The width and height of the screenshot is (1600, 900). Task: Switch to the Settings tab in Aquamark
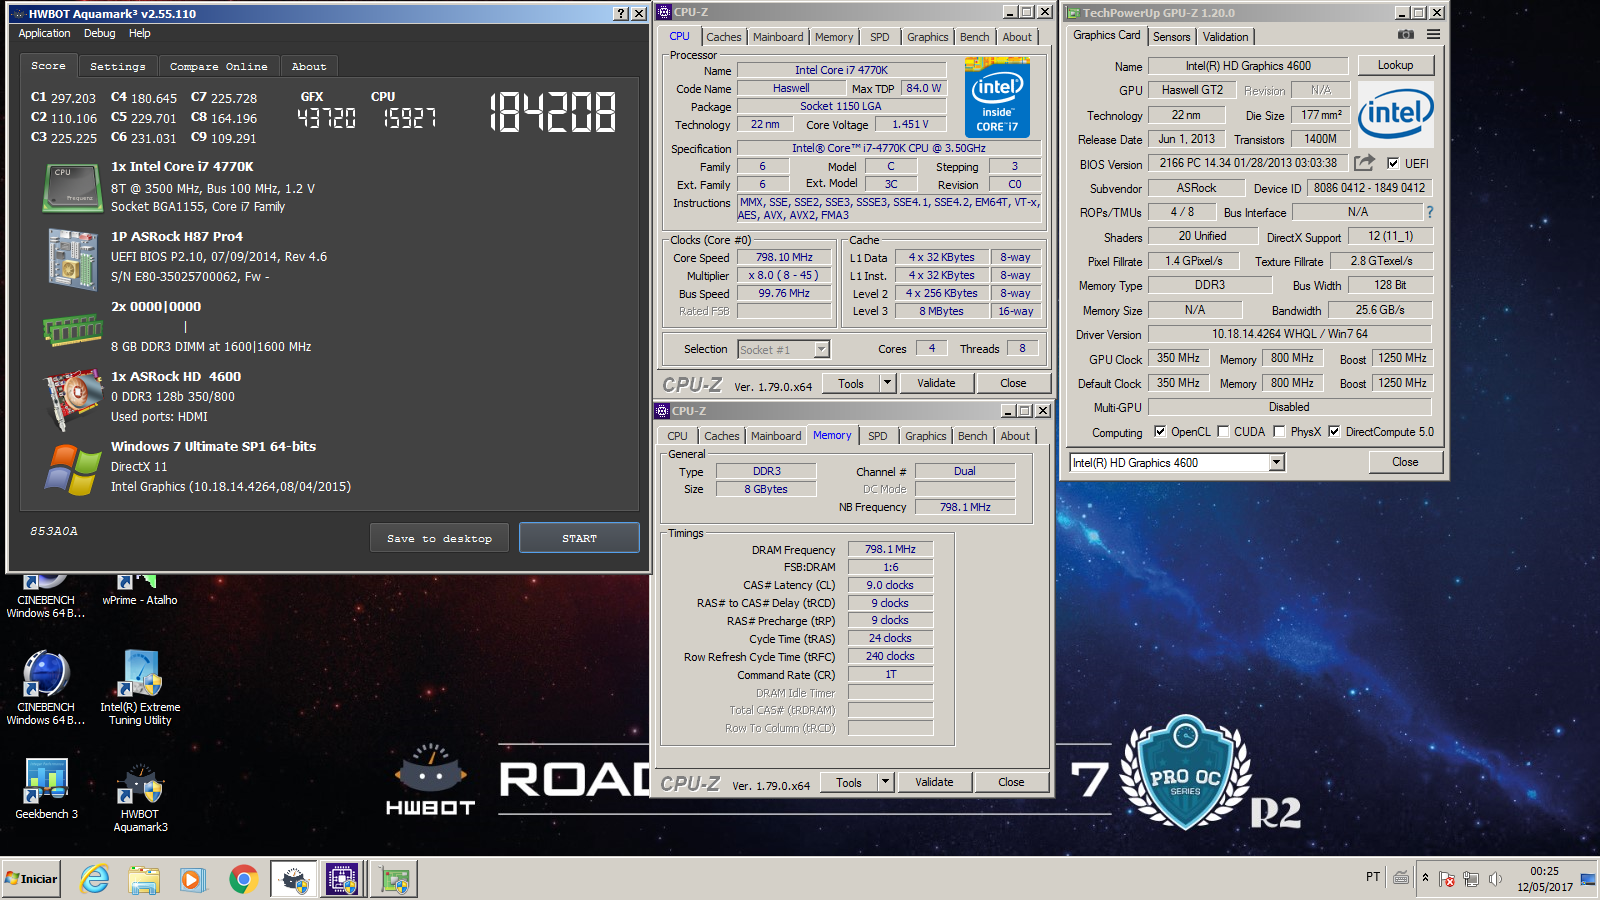pyautogui.click(x=117, y=66)
